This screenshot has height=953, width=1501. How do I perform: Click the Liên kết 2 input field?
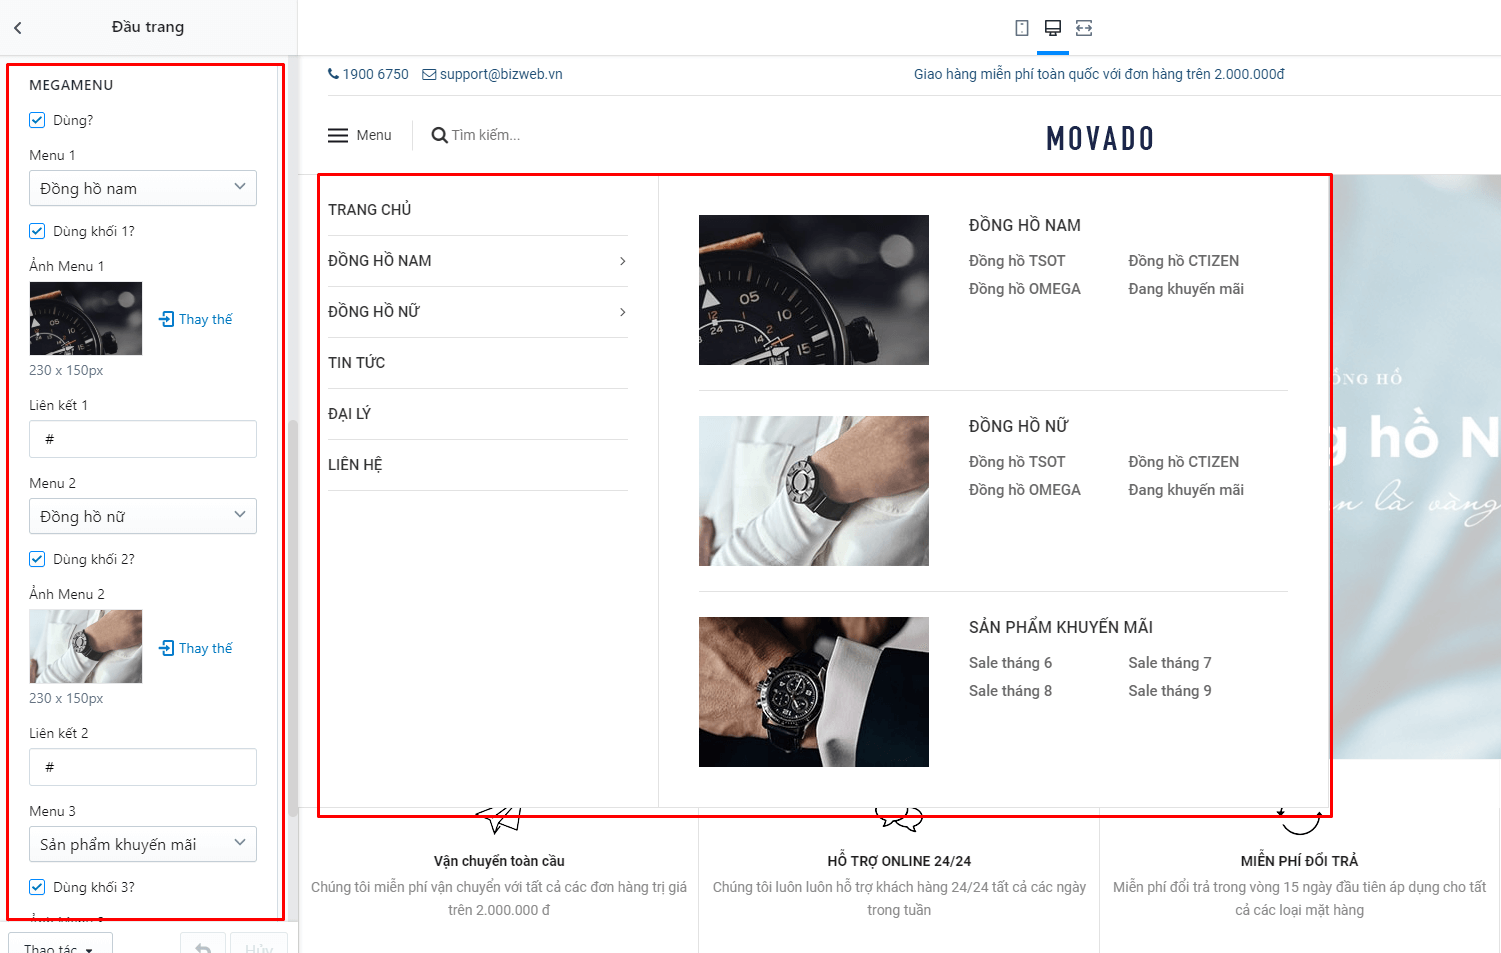coord(143,767)
